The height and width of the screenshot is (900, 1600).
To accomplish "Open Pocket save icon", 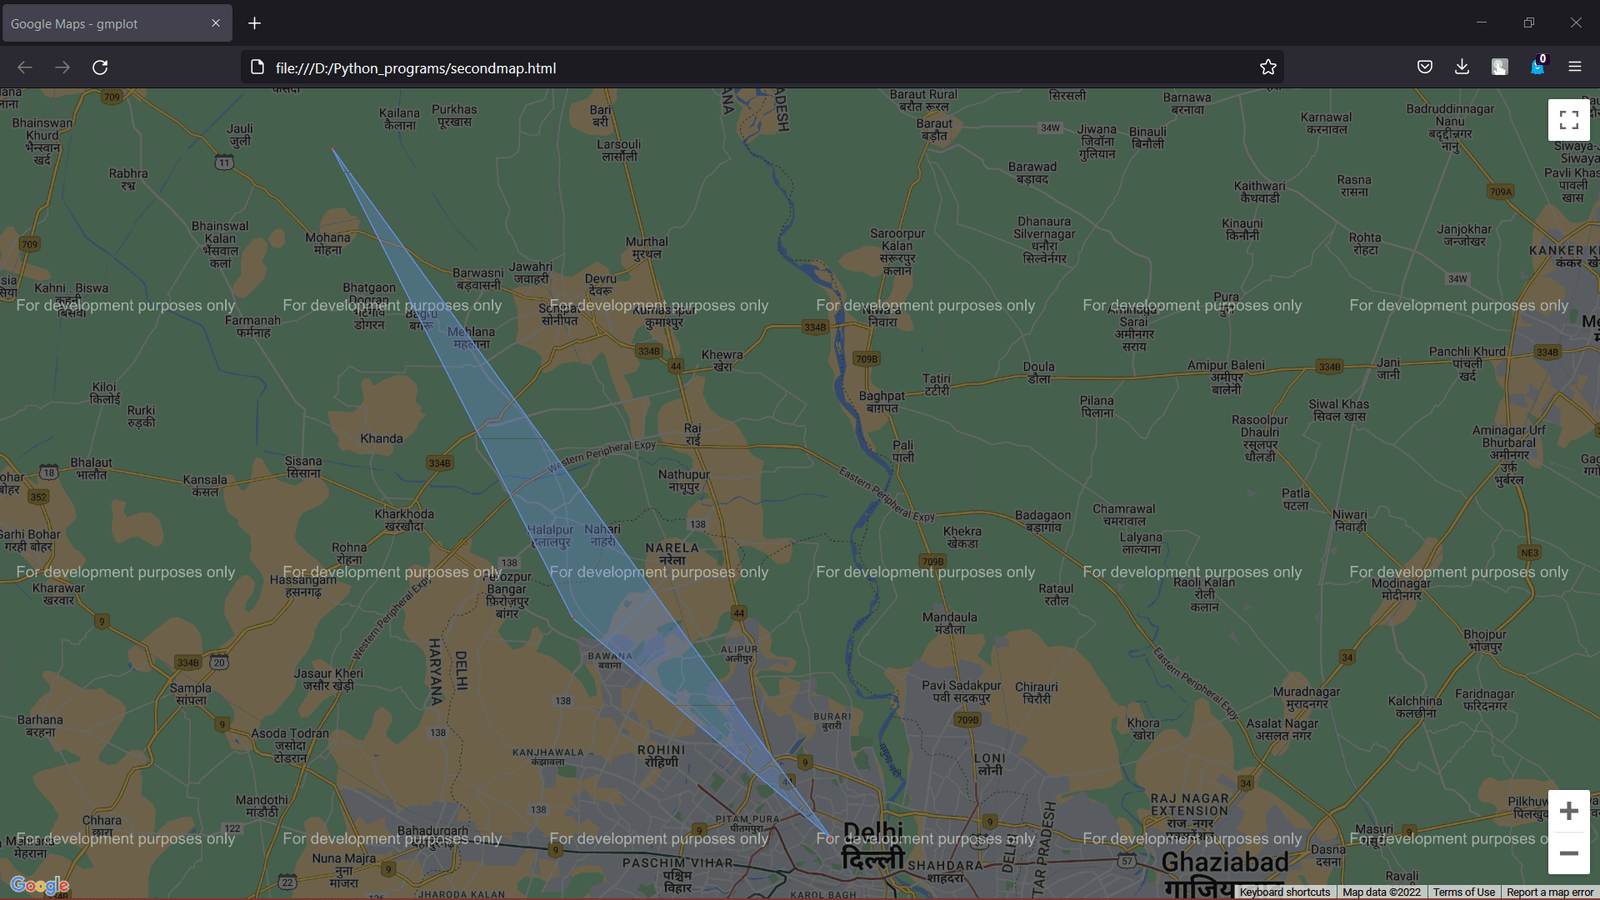I will [1425, 67].
